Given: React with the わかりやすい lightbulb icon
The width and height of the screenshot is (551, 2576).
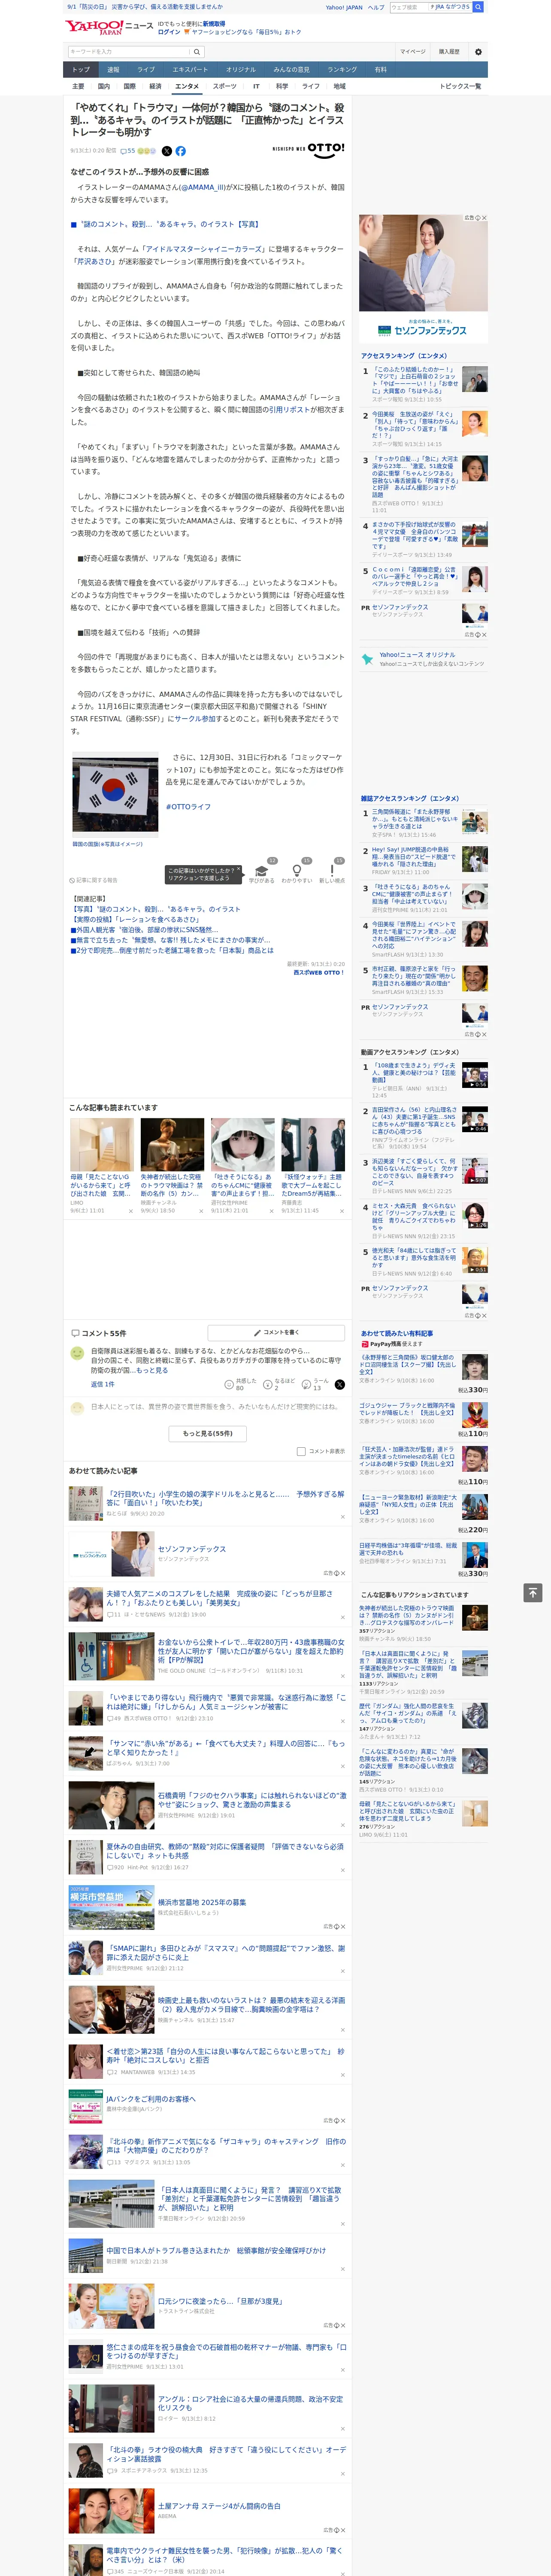Looking at the screenshot, I should (297, 871).
